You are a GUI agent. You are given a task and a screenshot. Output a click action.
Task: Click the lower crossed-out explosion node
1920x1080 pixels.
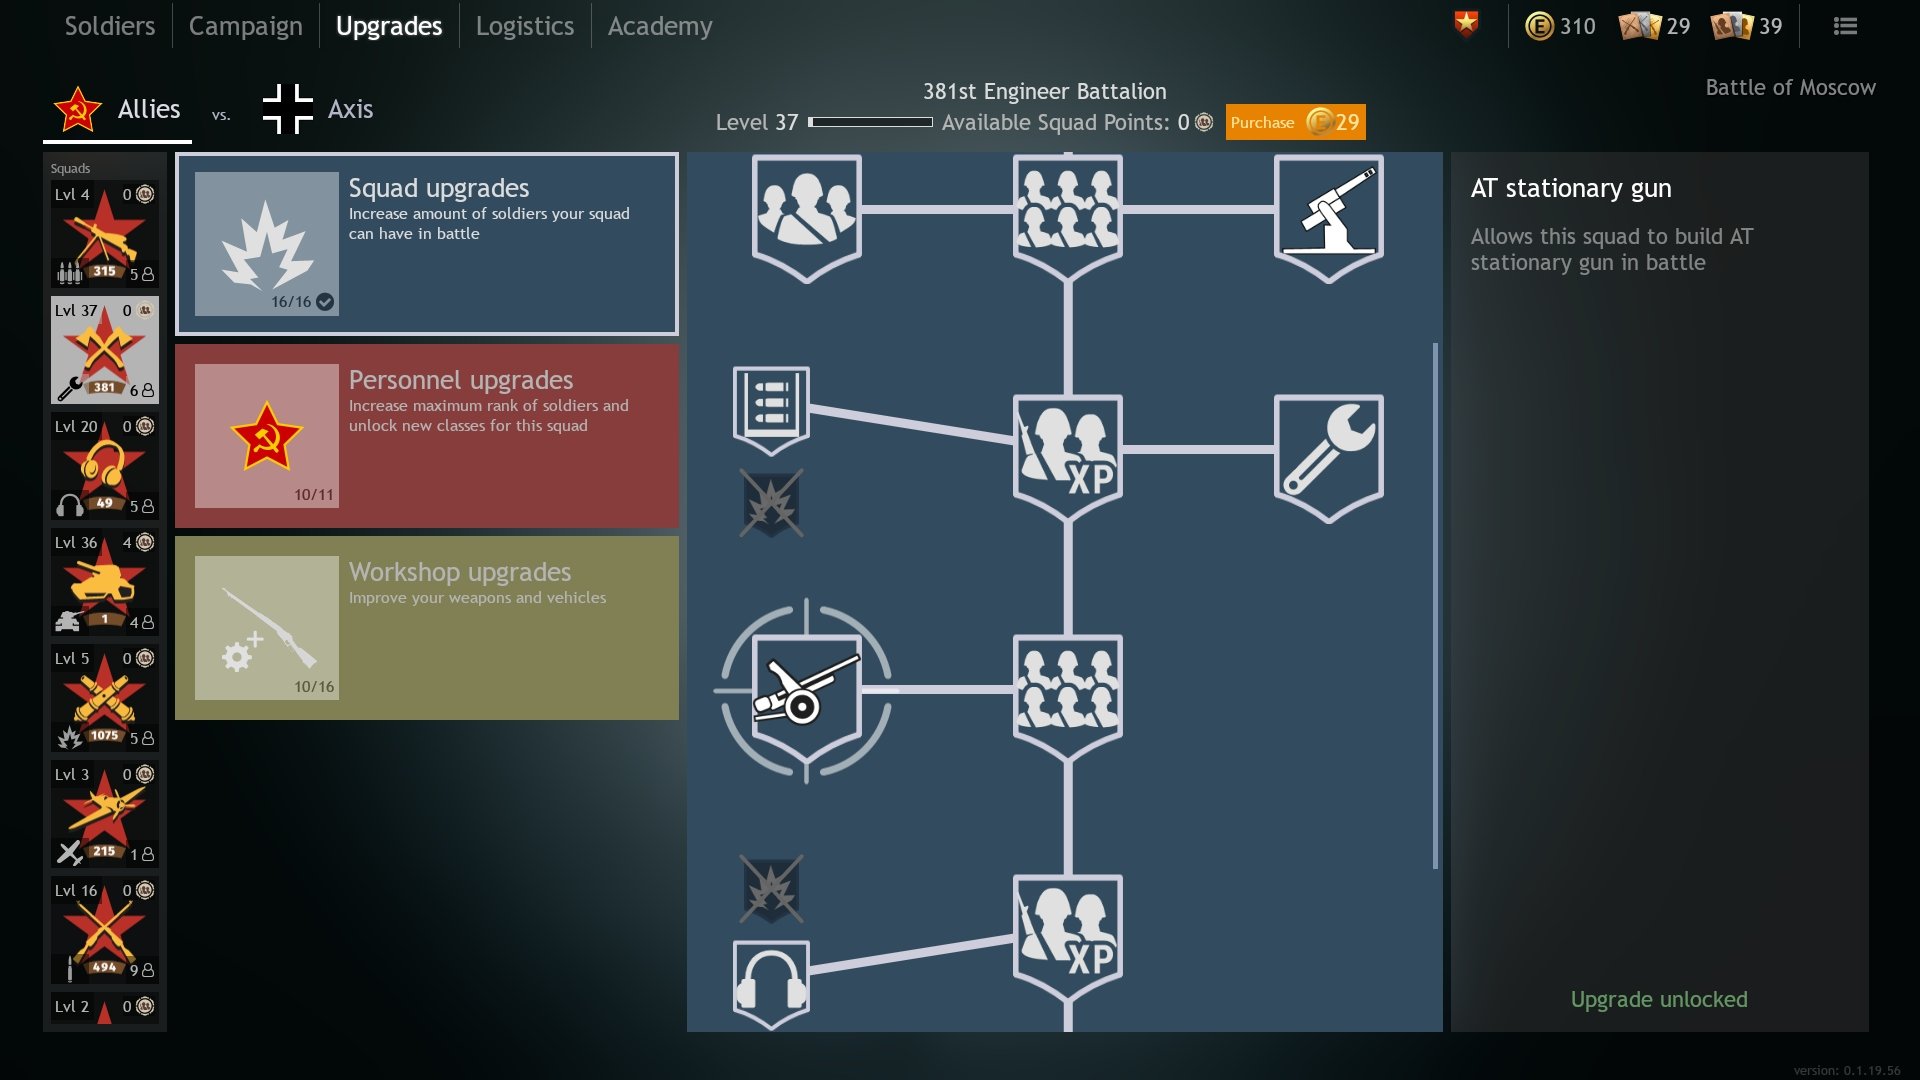click(771, 889)
